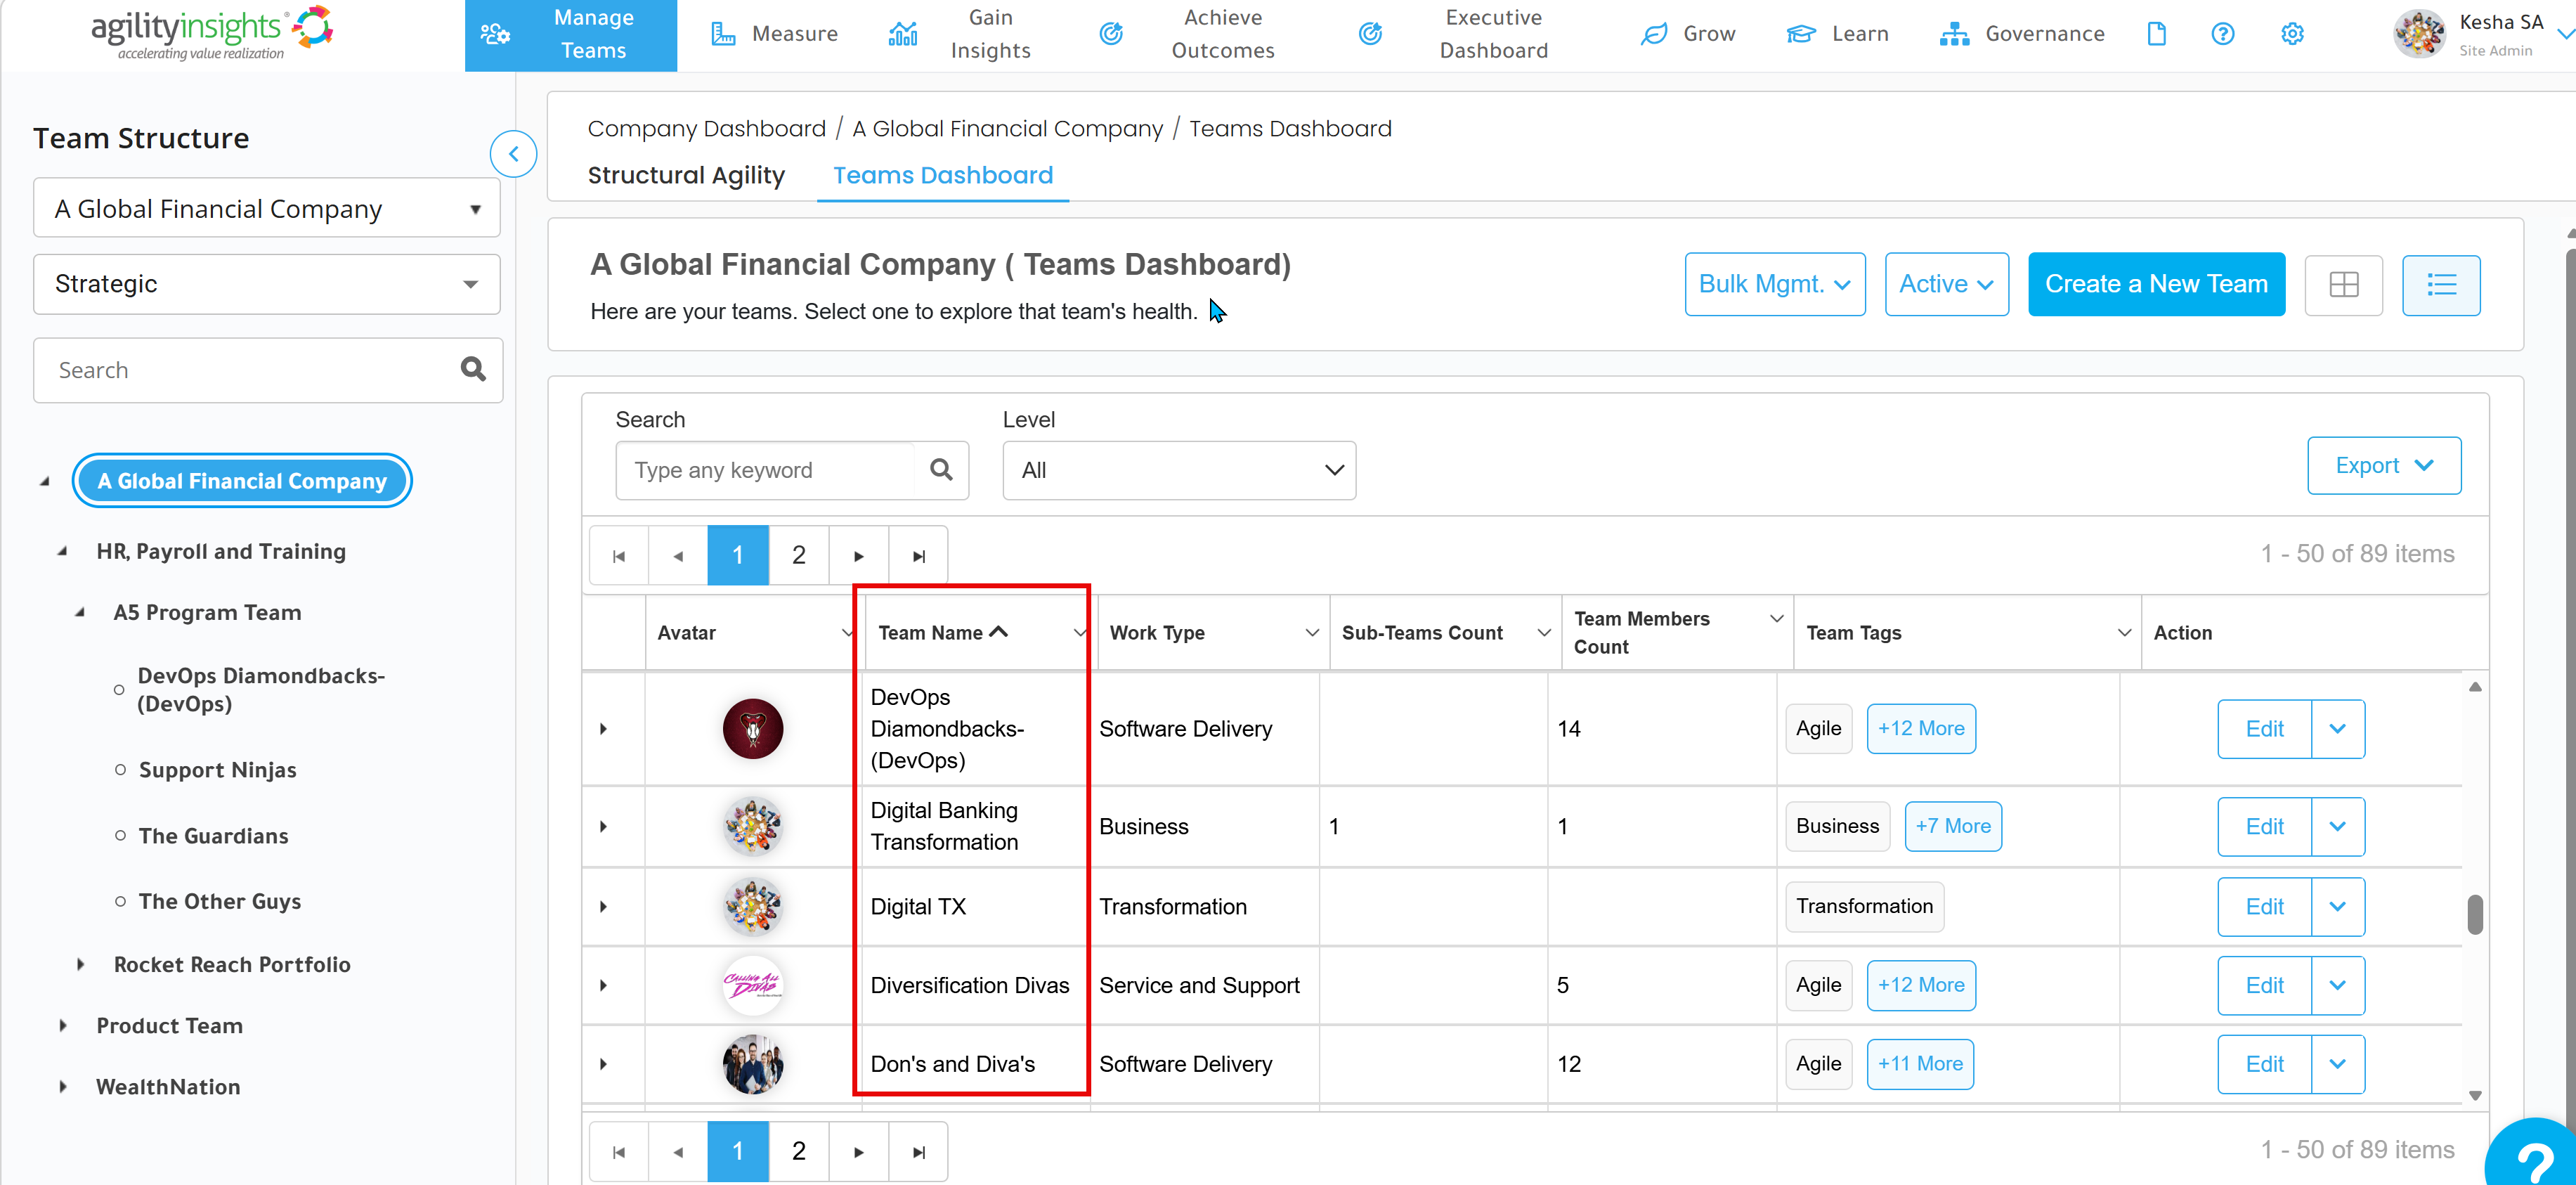Open the Grow menu
The width and height of the screenshot is (2576, 1185).
(x=1688, y=34)
